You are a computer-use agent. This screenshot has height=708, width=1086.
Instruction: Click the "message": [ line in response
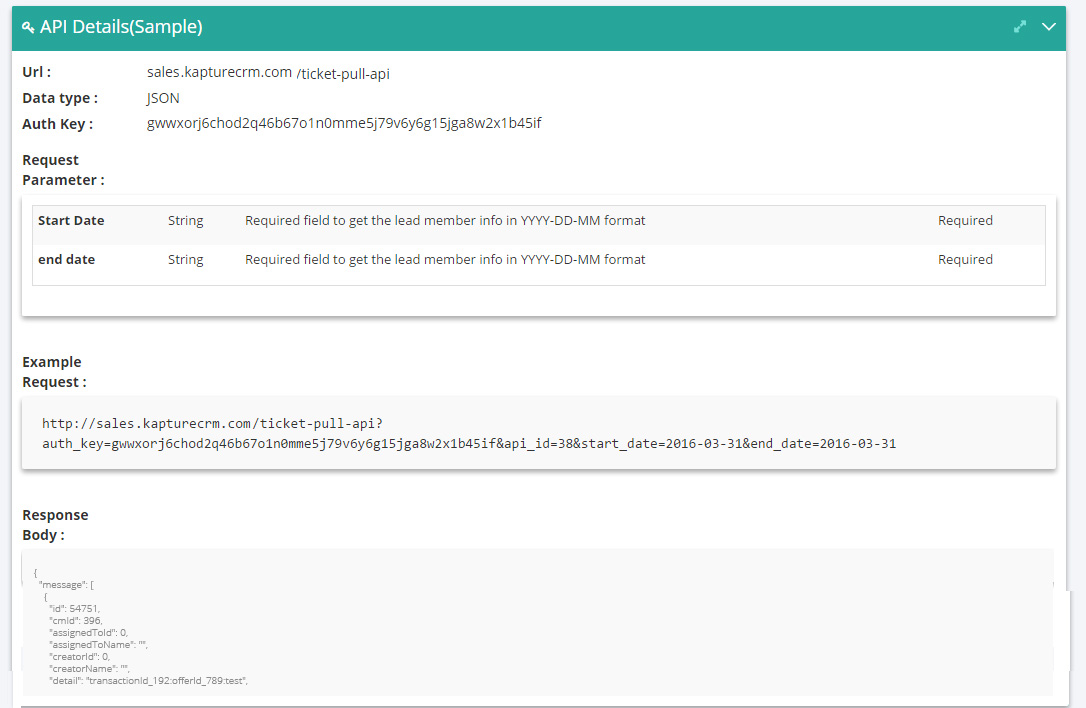66,585
